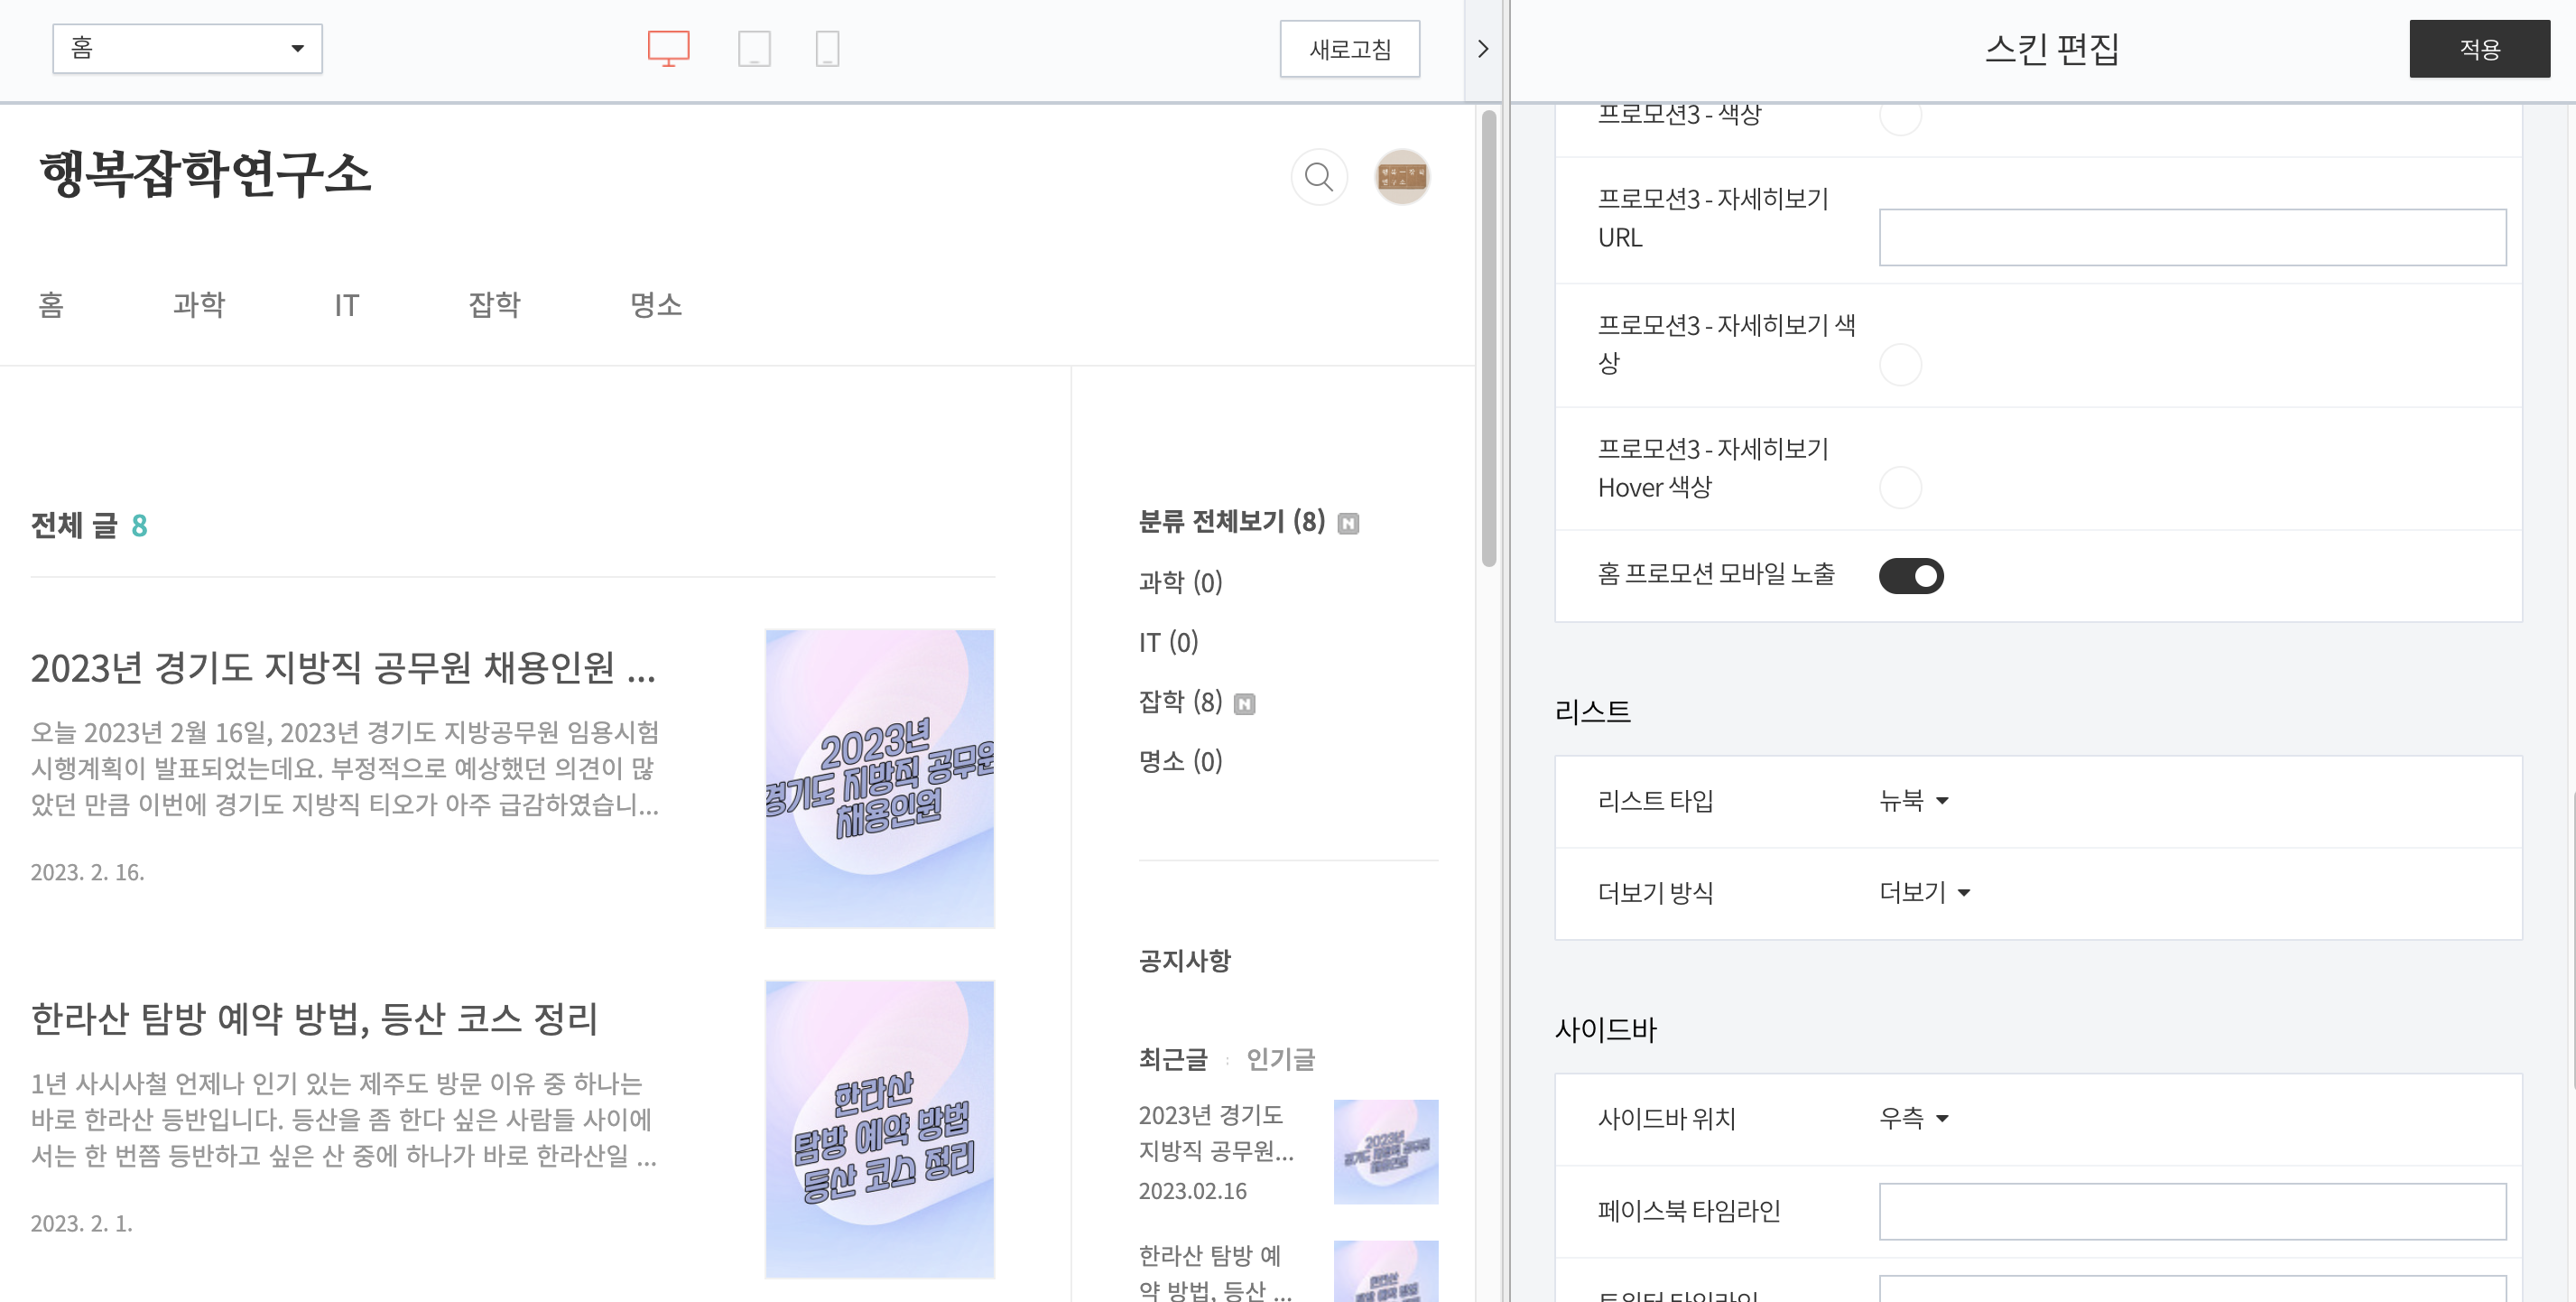Open the 과학 navigation menu item
This screenshot has height=1302, width=2576.
pos(198,306)
